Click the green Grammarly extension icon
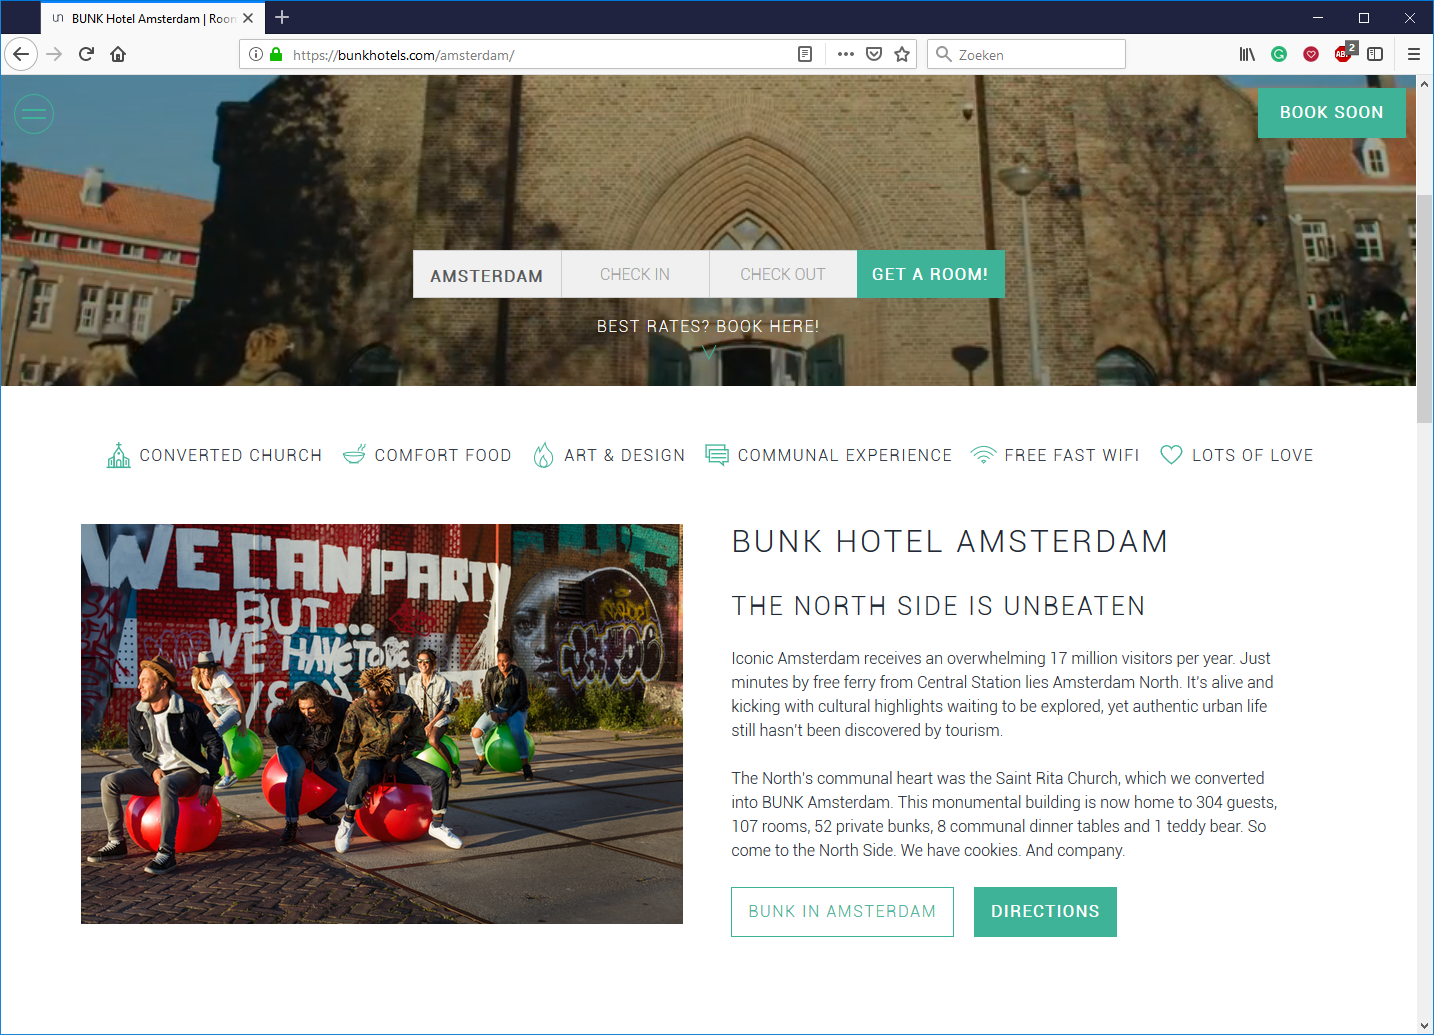 [x=1279, y=54]
